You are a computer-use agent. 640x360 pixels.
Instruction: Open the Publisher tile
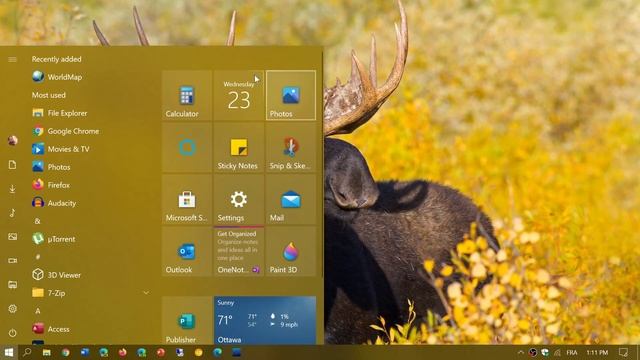pyautogui.click(x=187, y=320)
